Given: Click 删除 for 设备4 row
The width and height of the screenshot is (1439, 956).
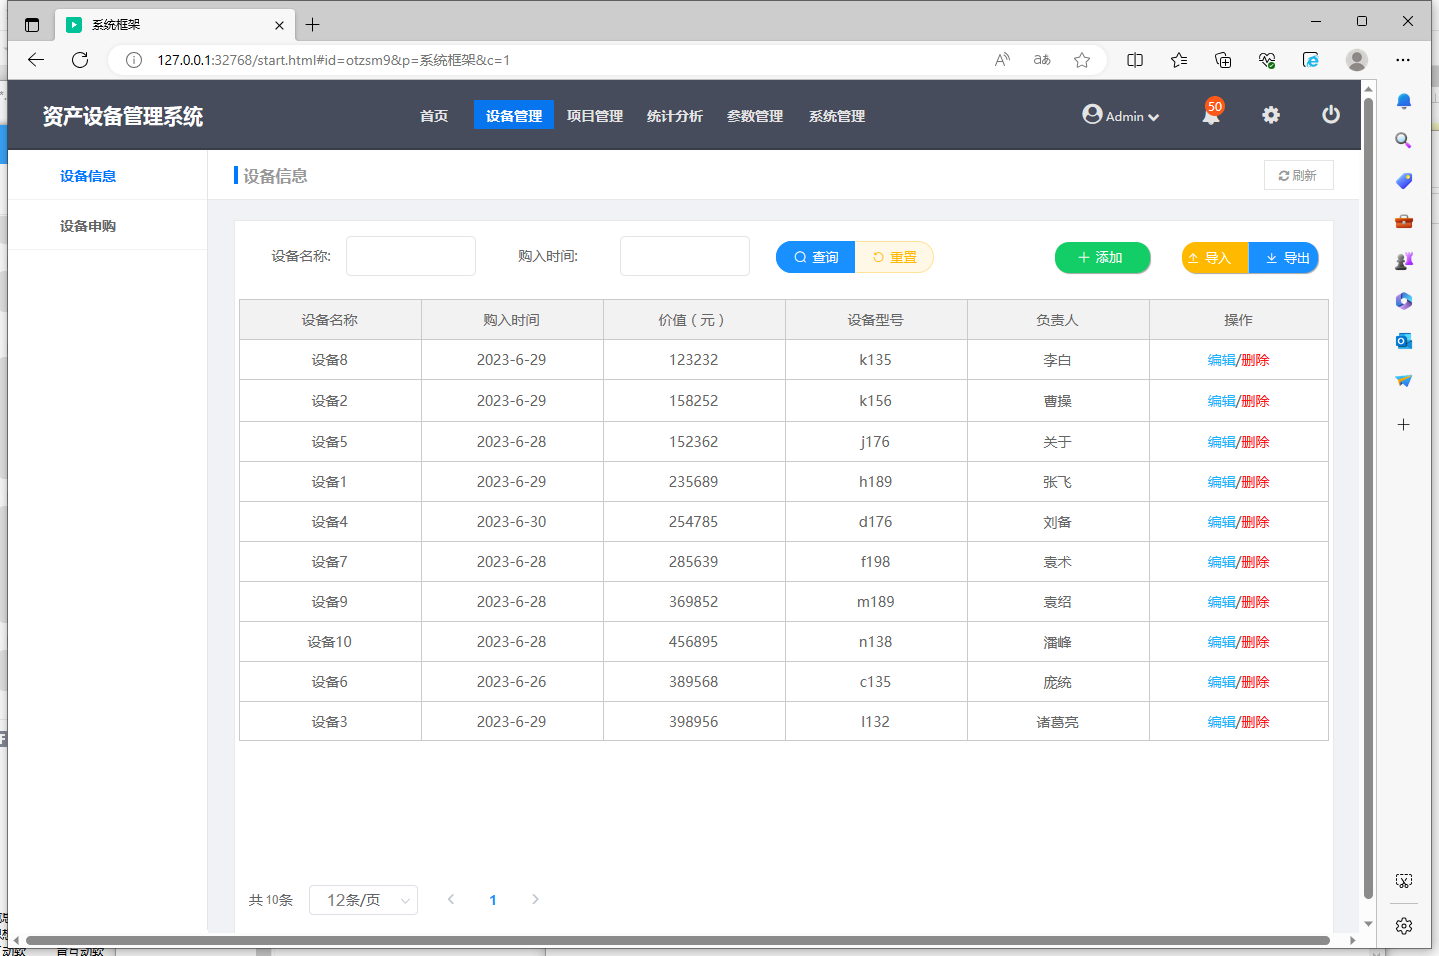Looking at the screenshot, I should (1255, 522).
